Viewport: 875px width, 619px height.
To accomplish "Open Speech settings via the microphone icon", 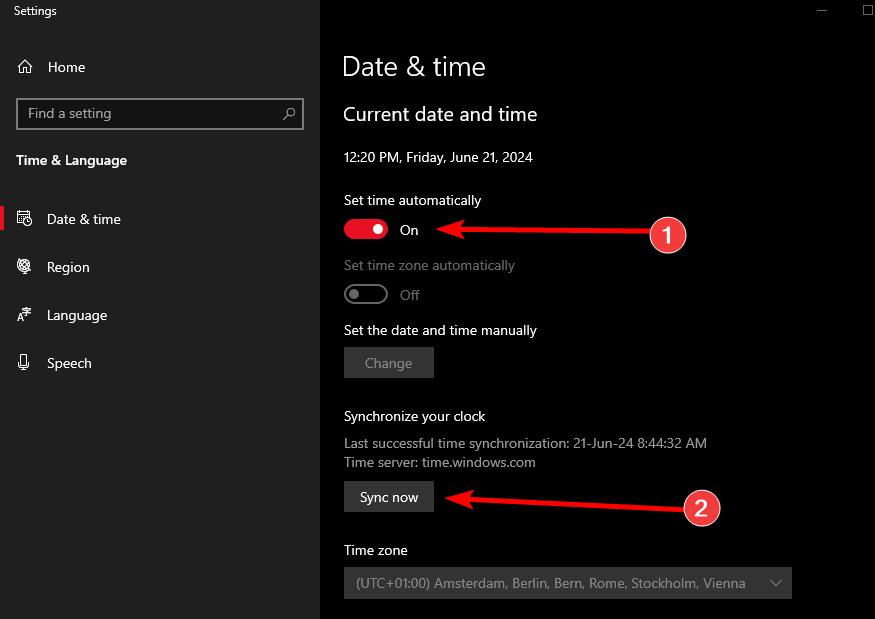I will click(24, 363).
